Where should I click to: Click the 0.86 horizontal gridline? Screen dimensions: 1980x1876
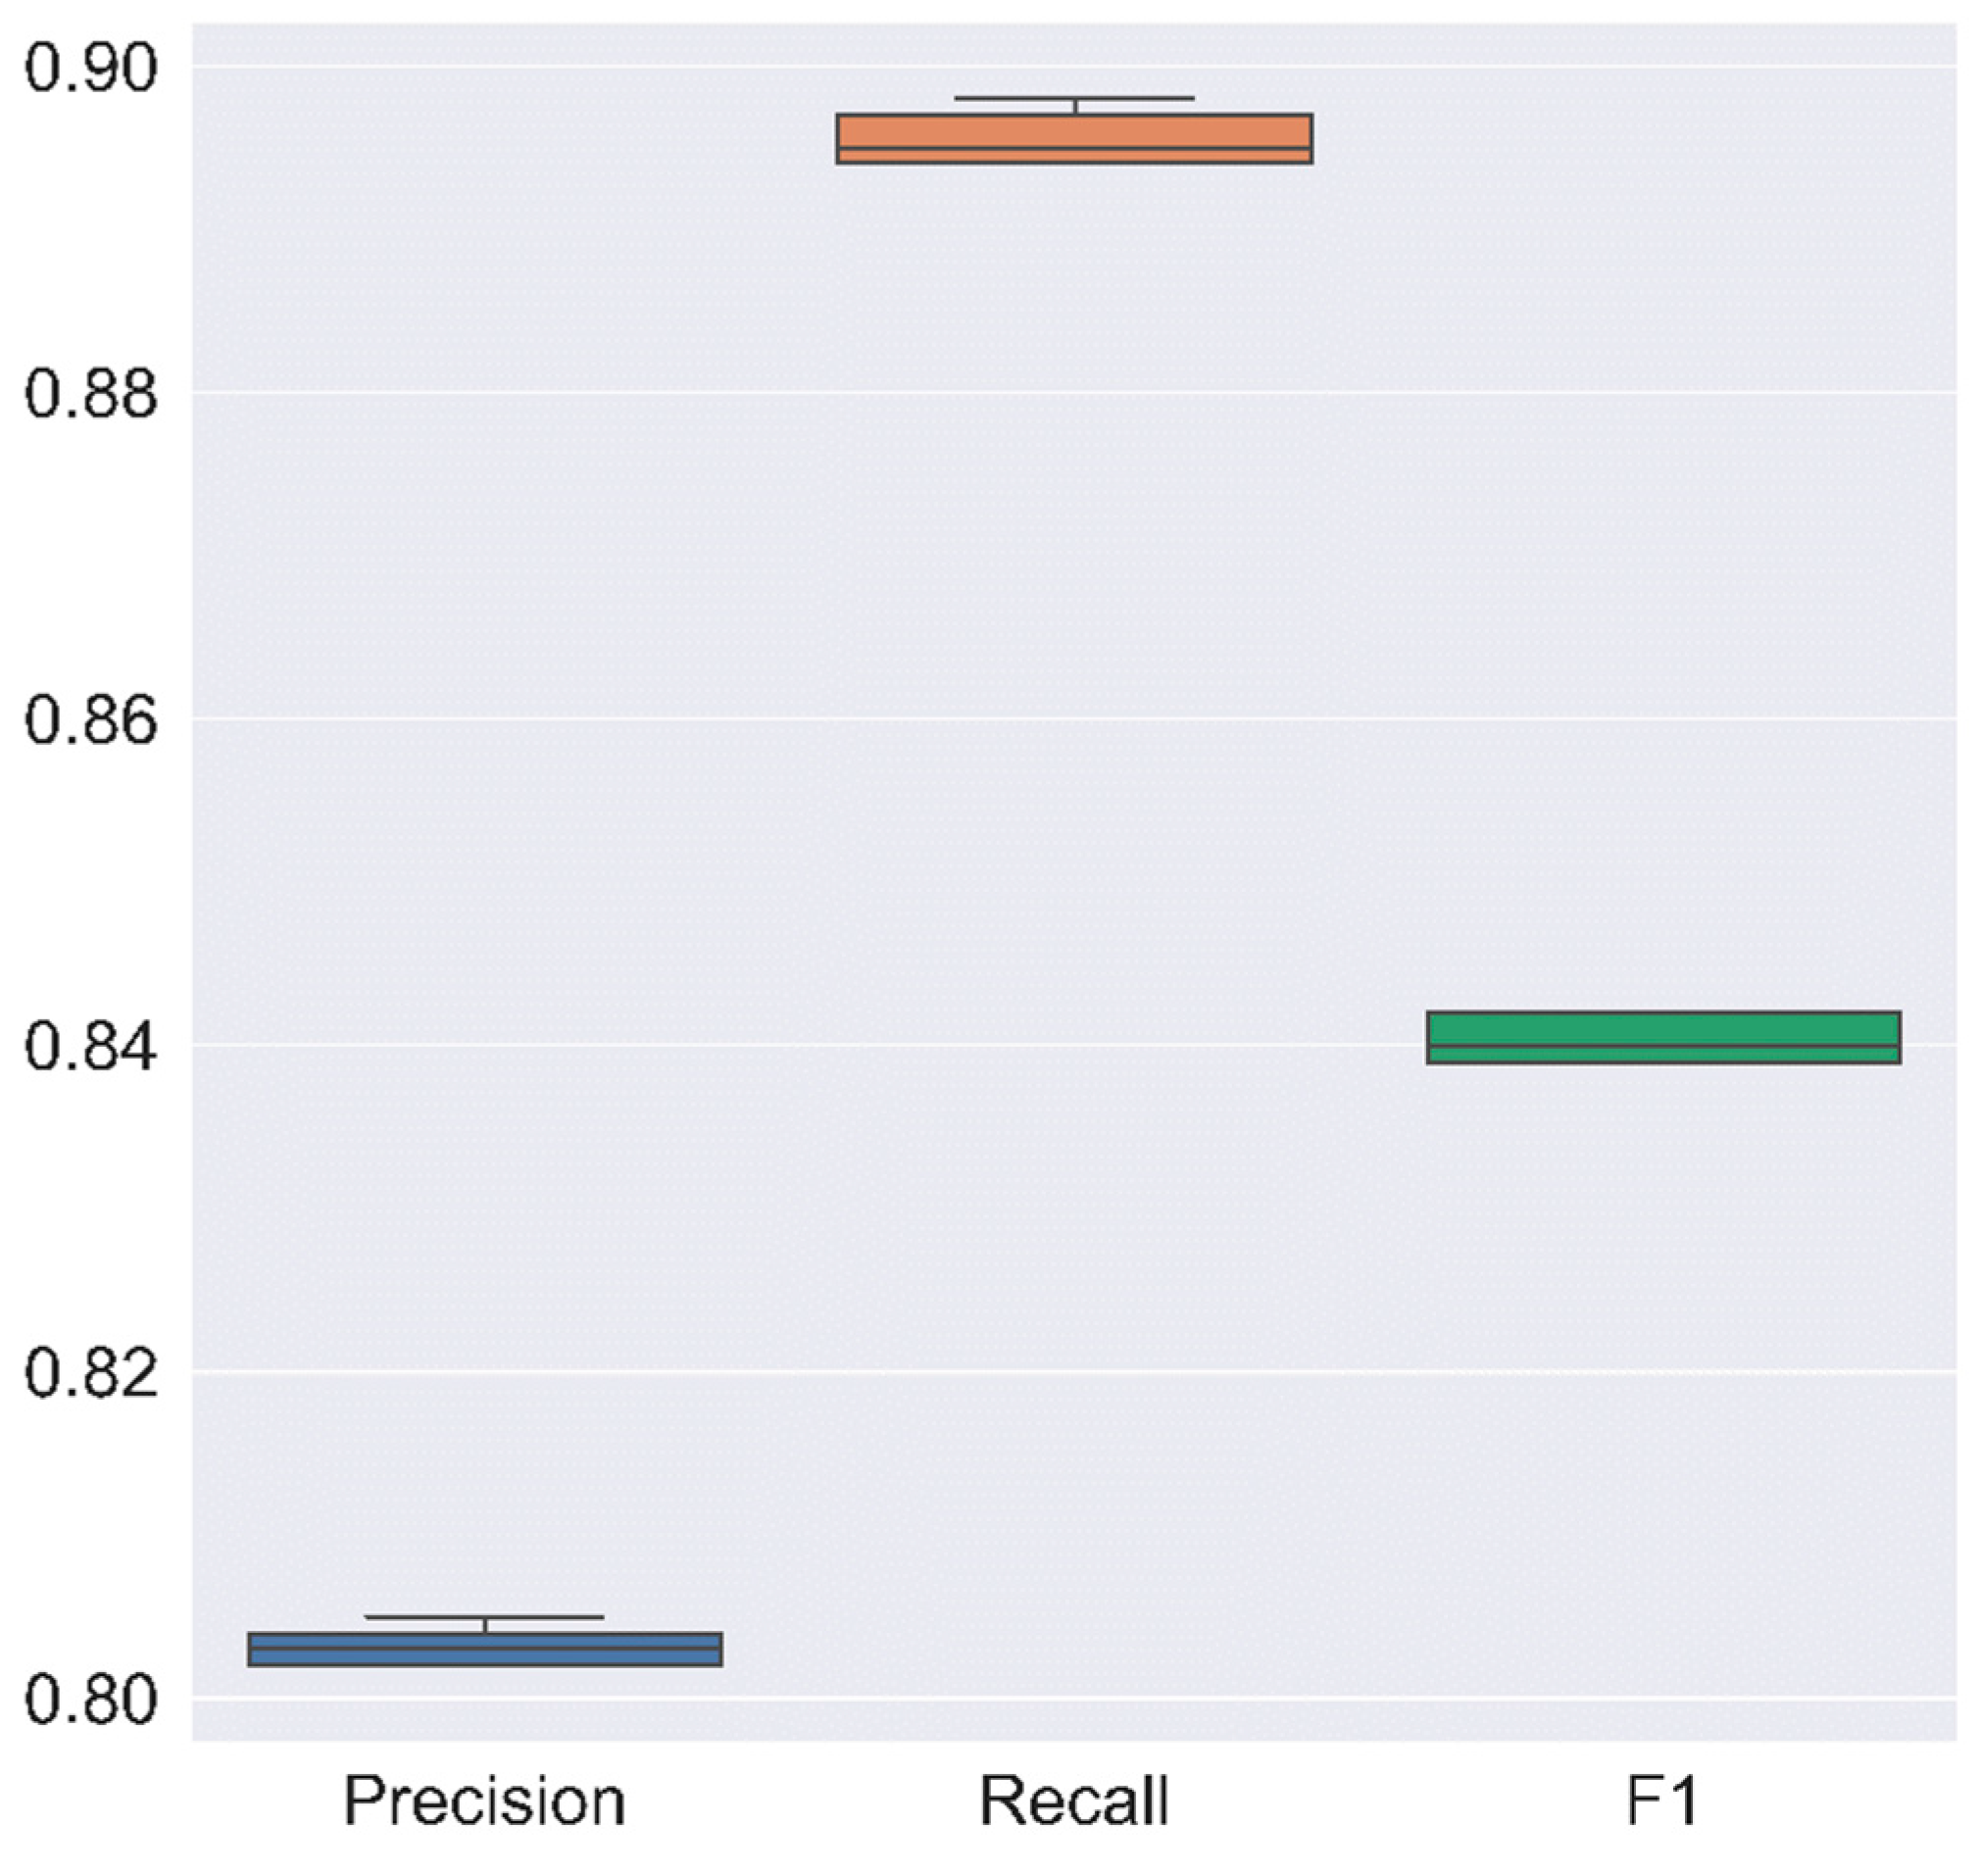point(1000,719)
